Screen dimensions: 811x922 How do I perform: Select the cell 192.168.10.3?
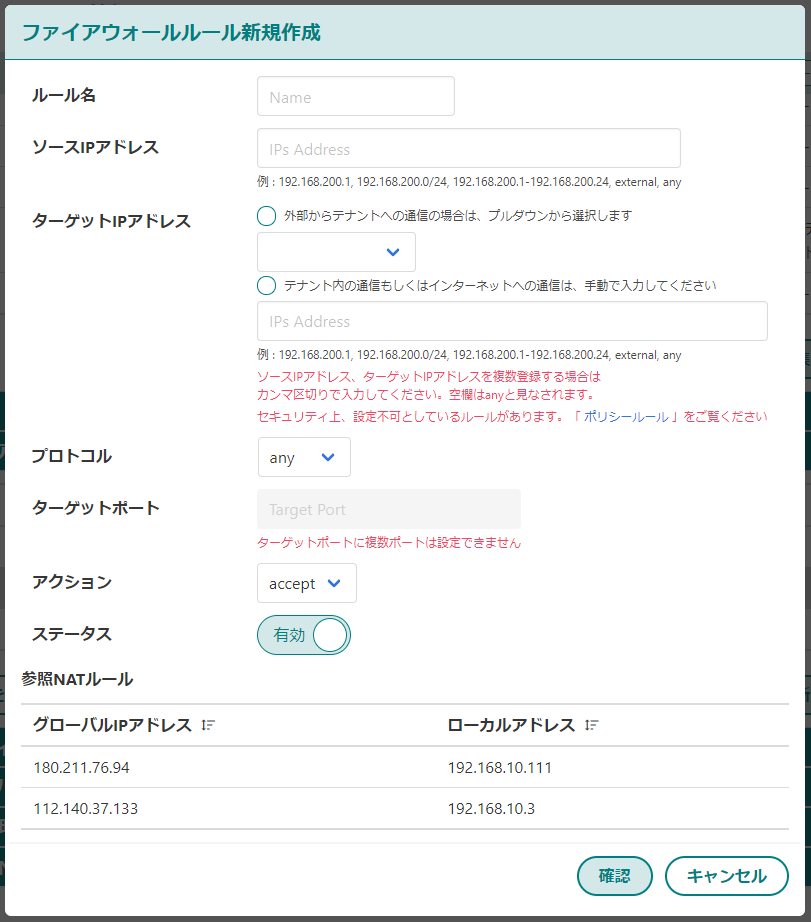(x=491, y=809)
